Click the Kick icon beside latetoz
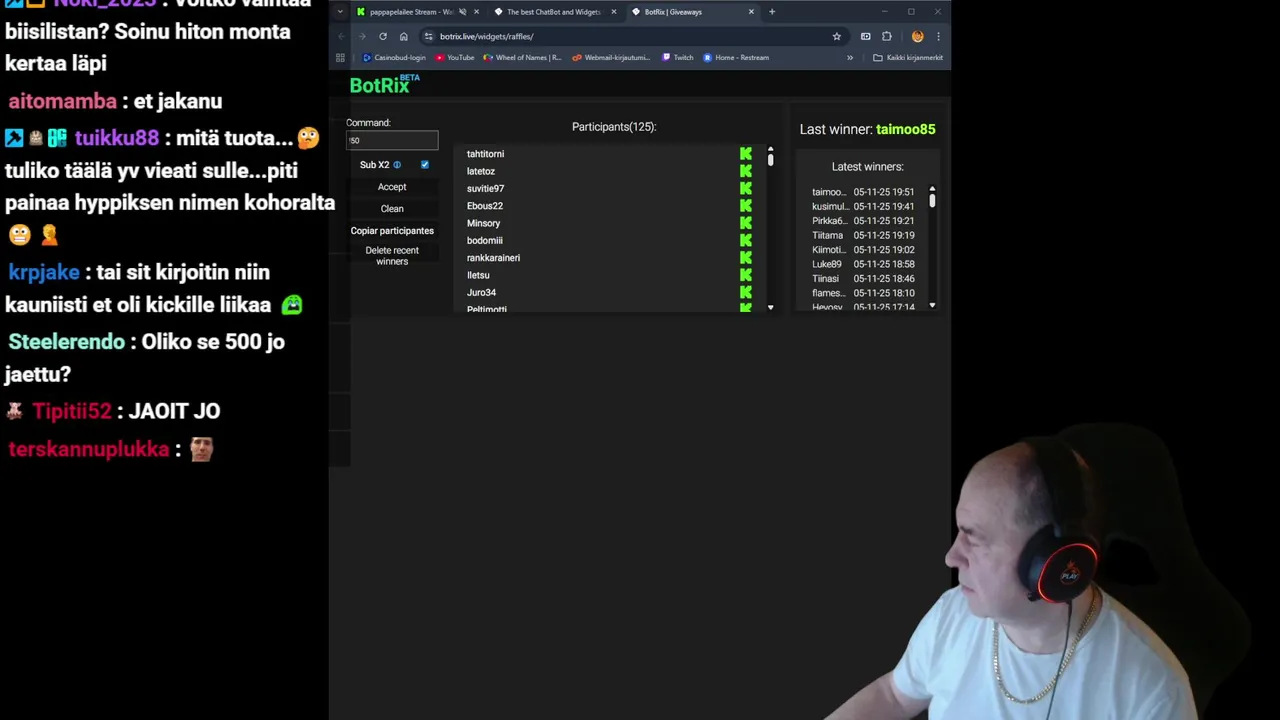 [x=746, y=171]
